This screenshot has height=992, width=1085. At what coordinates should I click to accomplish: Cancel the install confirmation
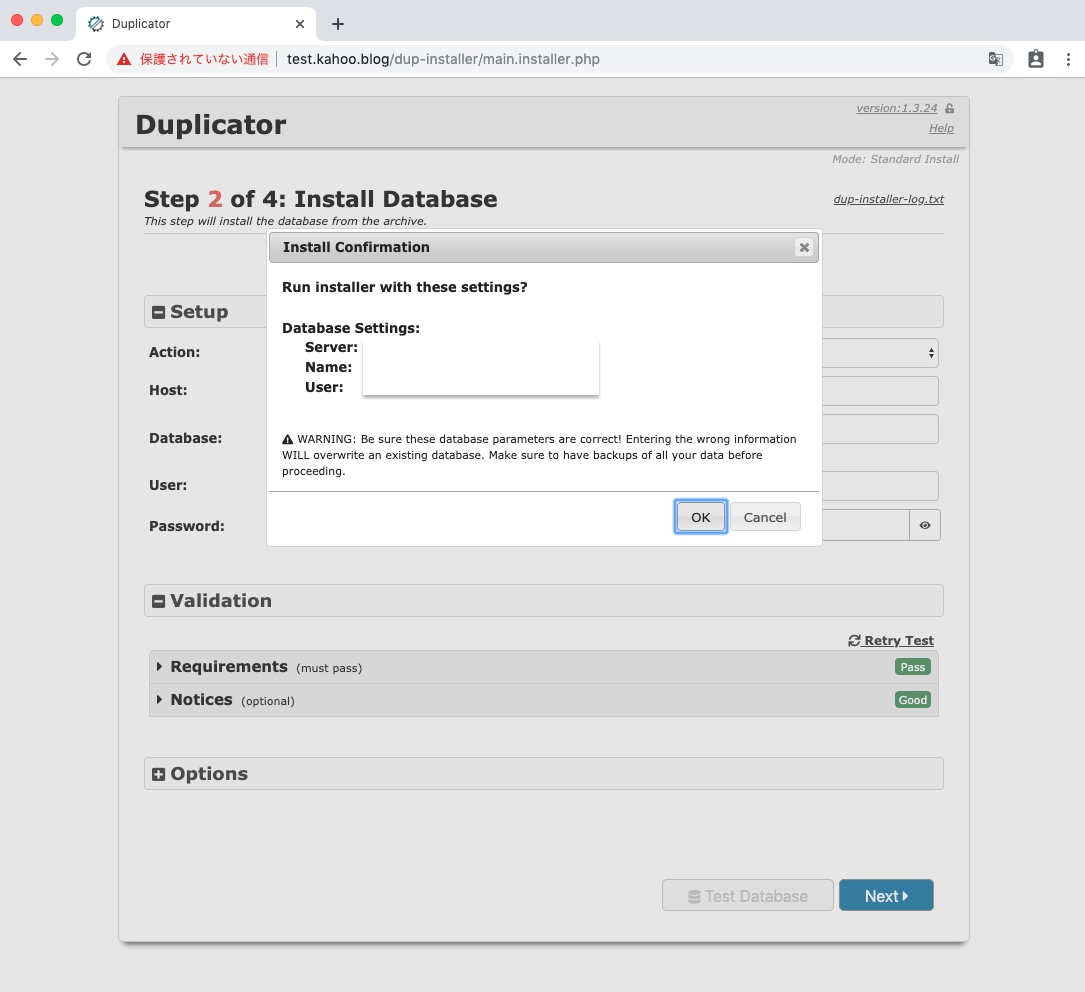coord(765,517)
